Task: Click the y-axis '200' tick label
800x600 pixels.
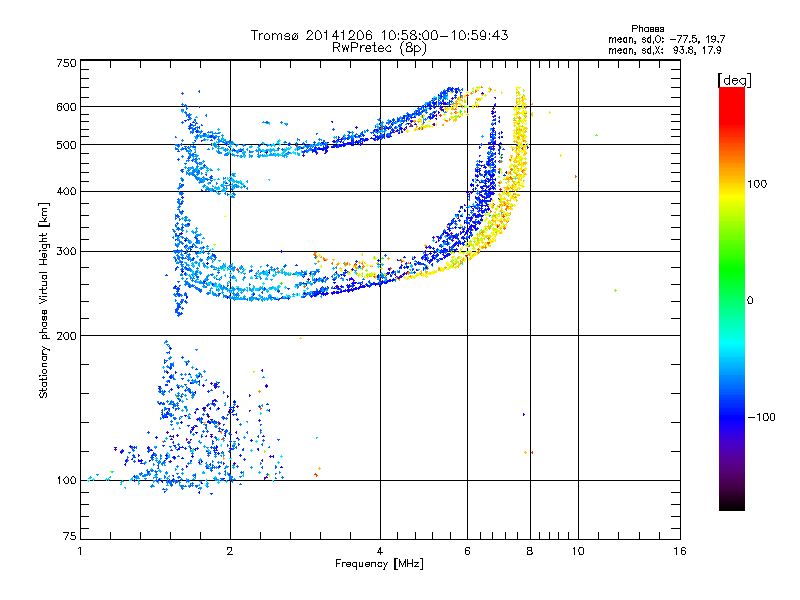Action: click(67, 336)
